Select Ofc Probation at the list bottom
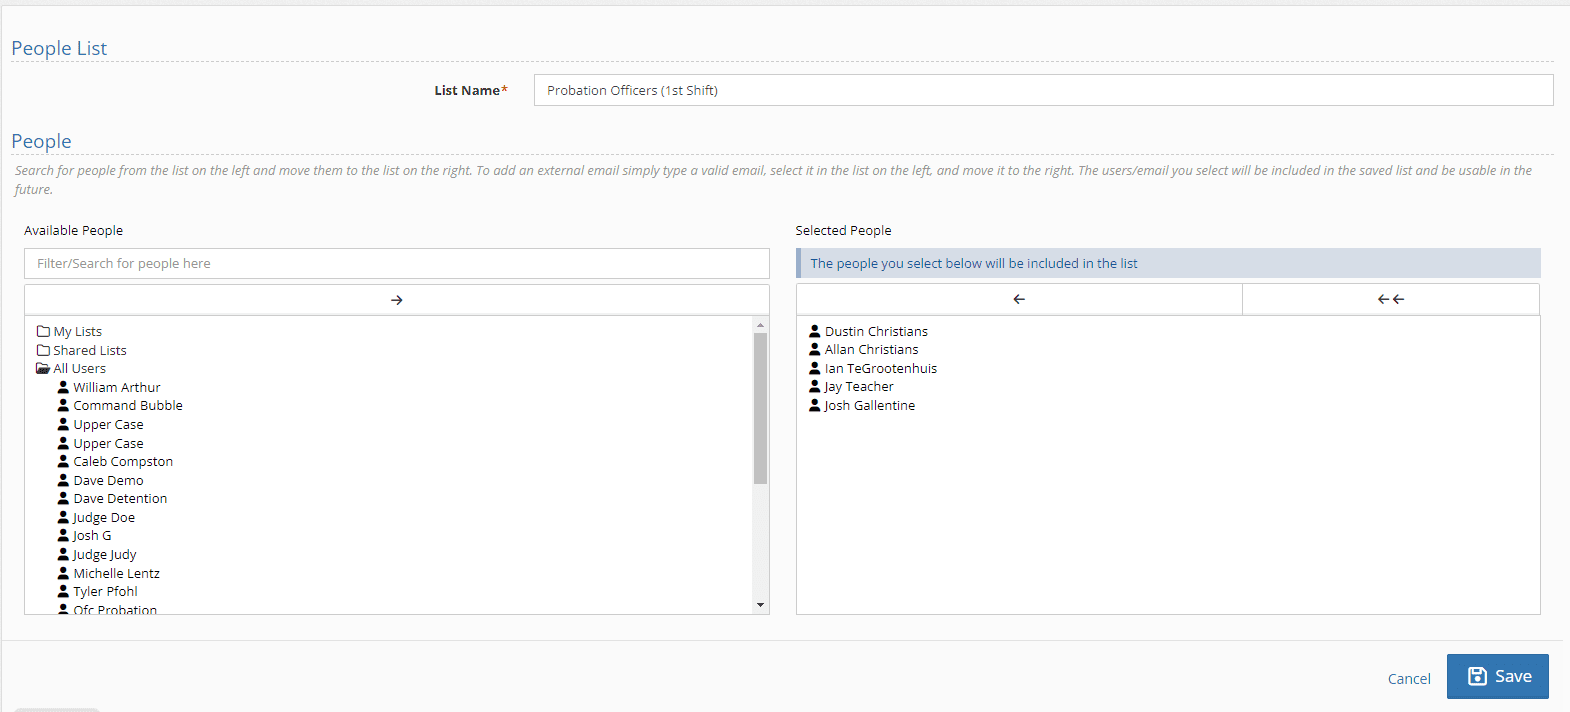The width and height of the screenshot is (1570, 712). (115, 609)
